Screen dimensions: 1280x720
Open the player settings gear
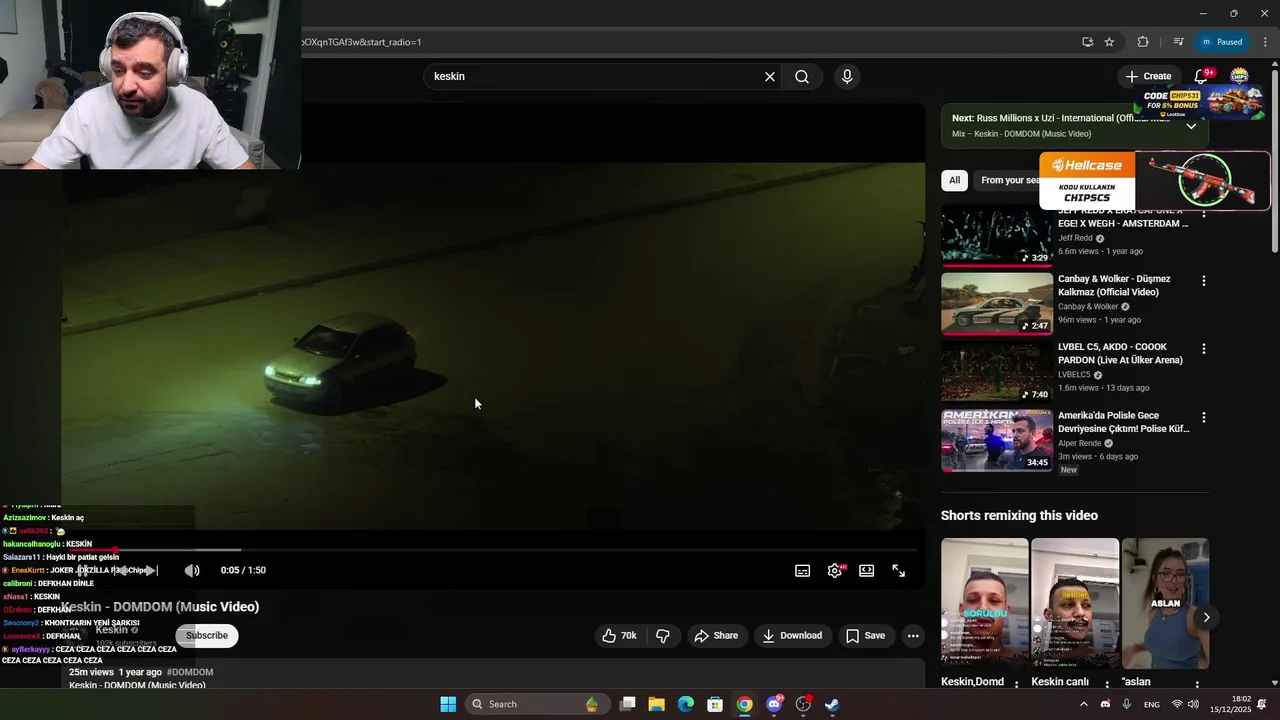click(834, 570)
